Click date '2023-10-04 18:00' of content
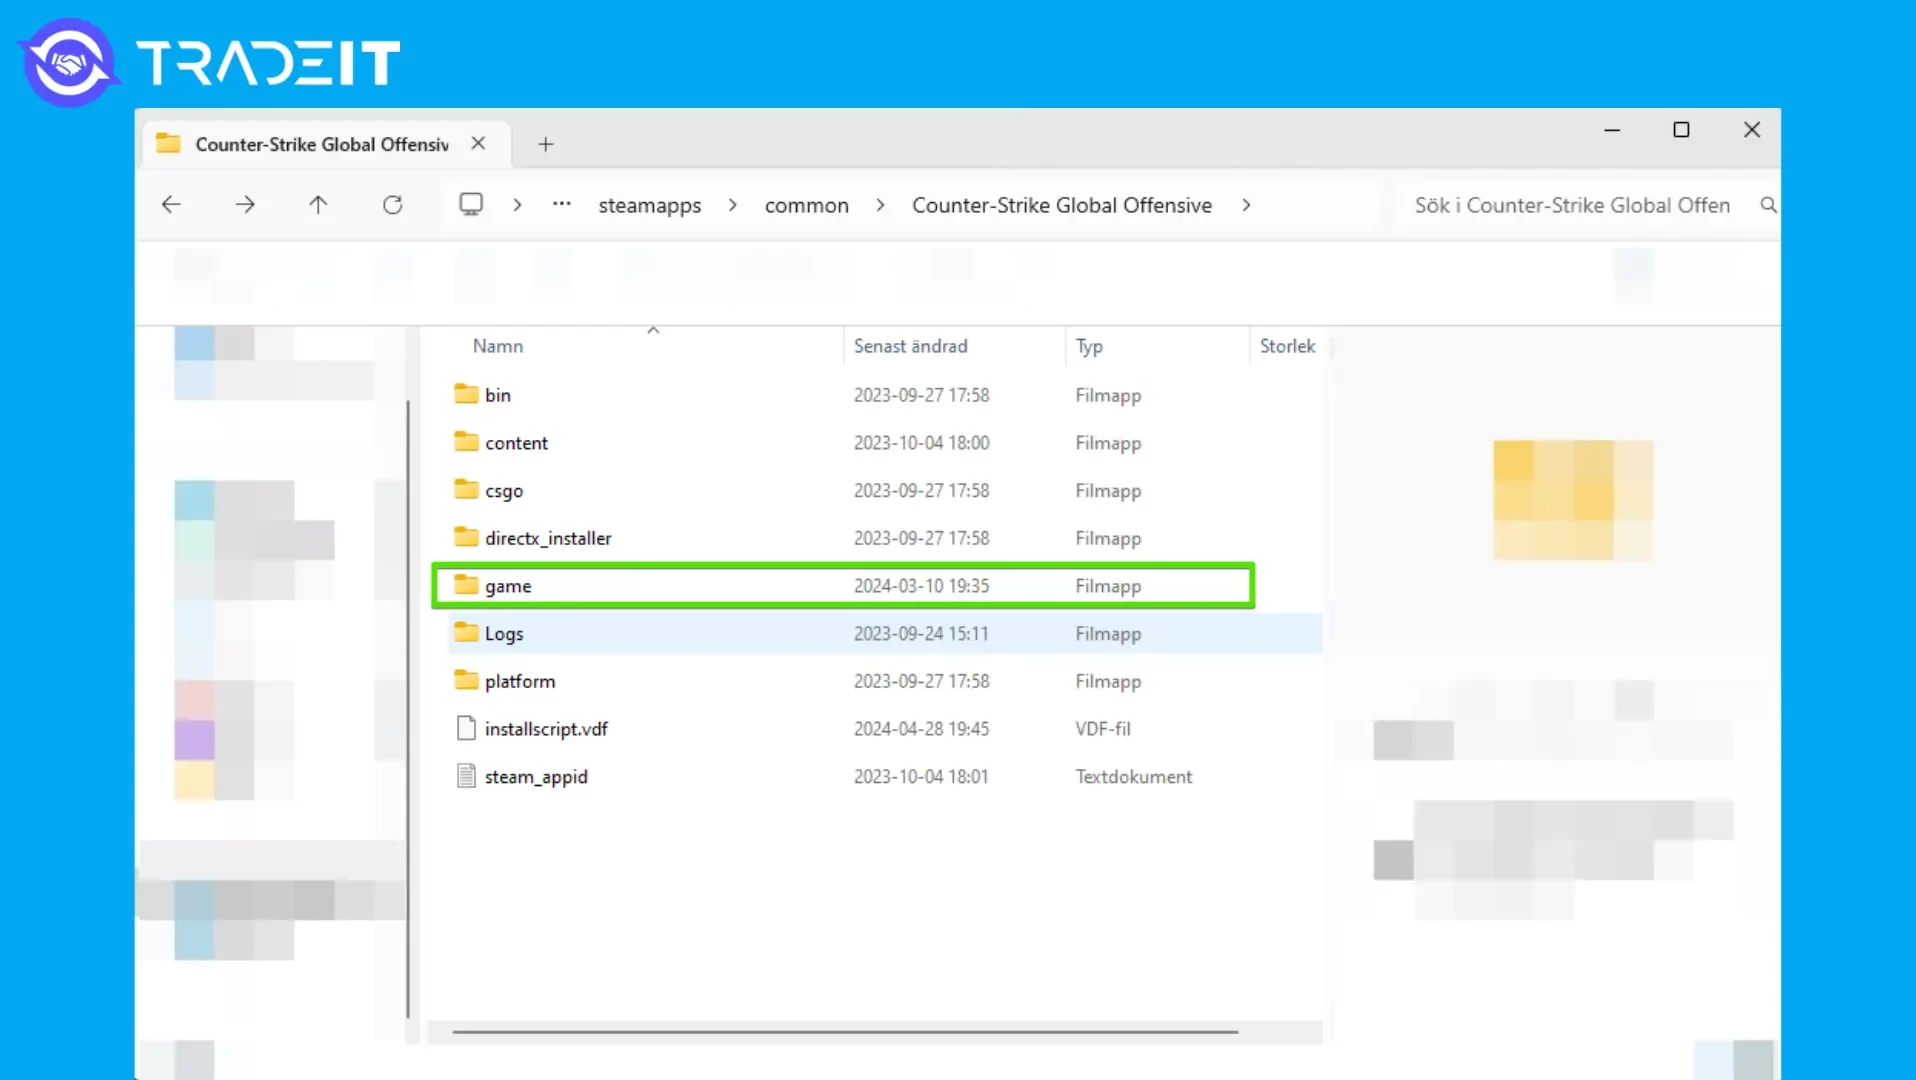This screenshot has height=1080, width=1916. [x=921, y=443]
